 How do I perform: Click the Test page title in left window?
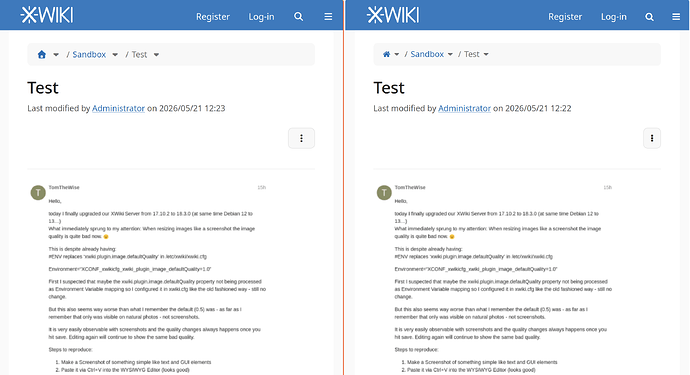tap(43, 88)
